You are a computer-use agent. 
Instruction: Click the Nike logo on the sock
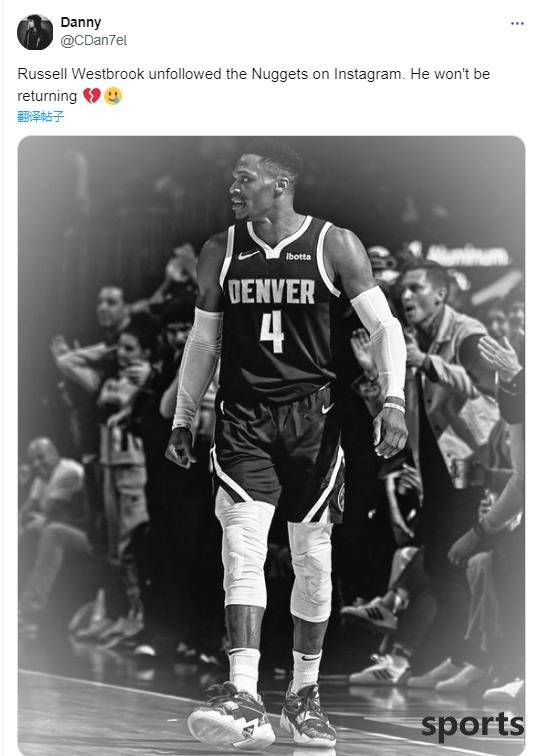click(310, 658)
